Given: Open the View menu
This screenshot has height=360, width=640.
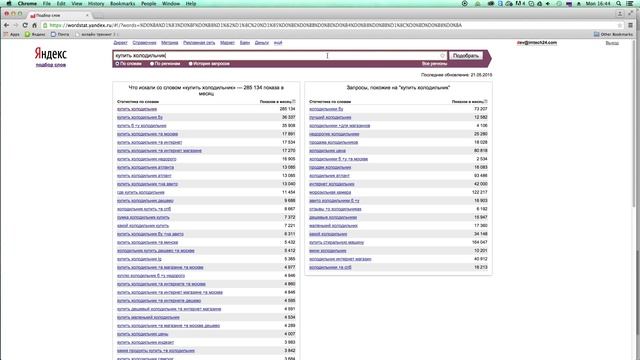Looking at the screenshot, I should pyautogui.click(x=77, y=4).
